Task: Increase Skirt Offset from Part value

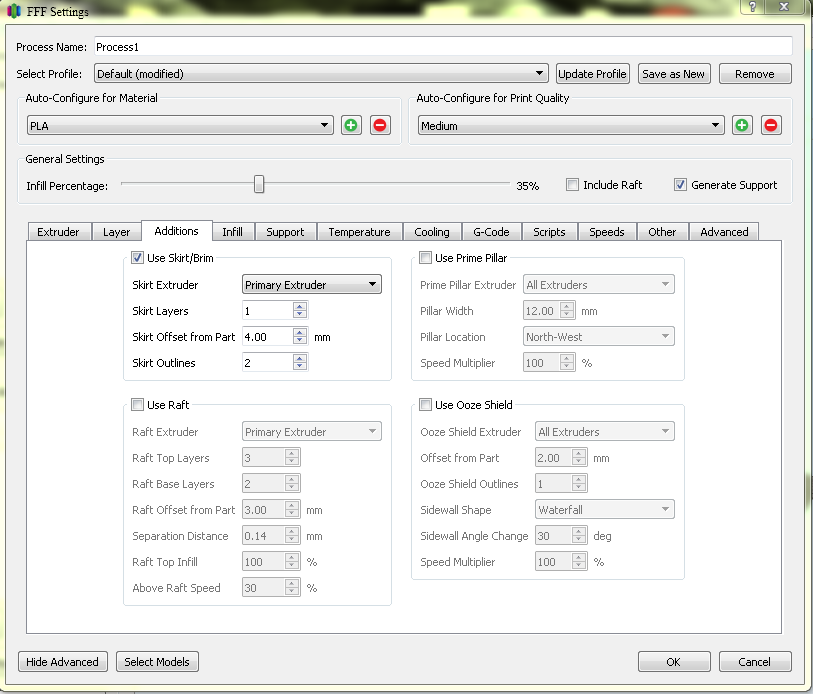Action: 300,333
